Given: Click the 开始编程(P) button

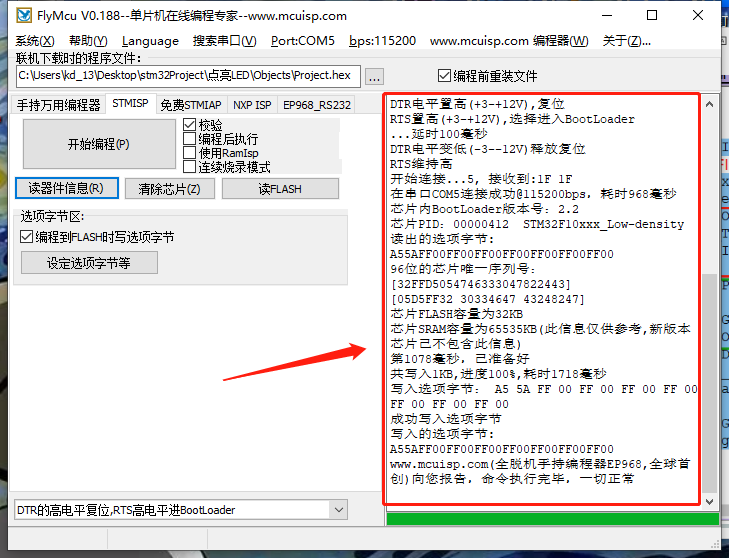Looking at the screenshot, I should tap(98, 144).
